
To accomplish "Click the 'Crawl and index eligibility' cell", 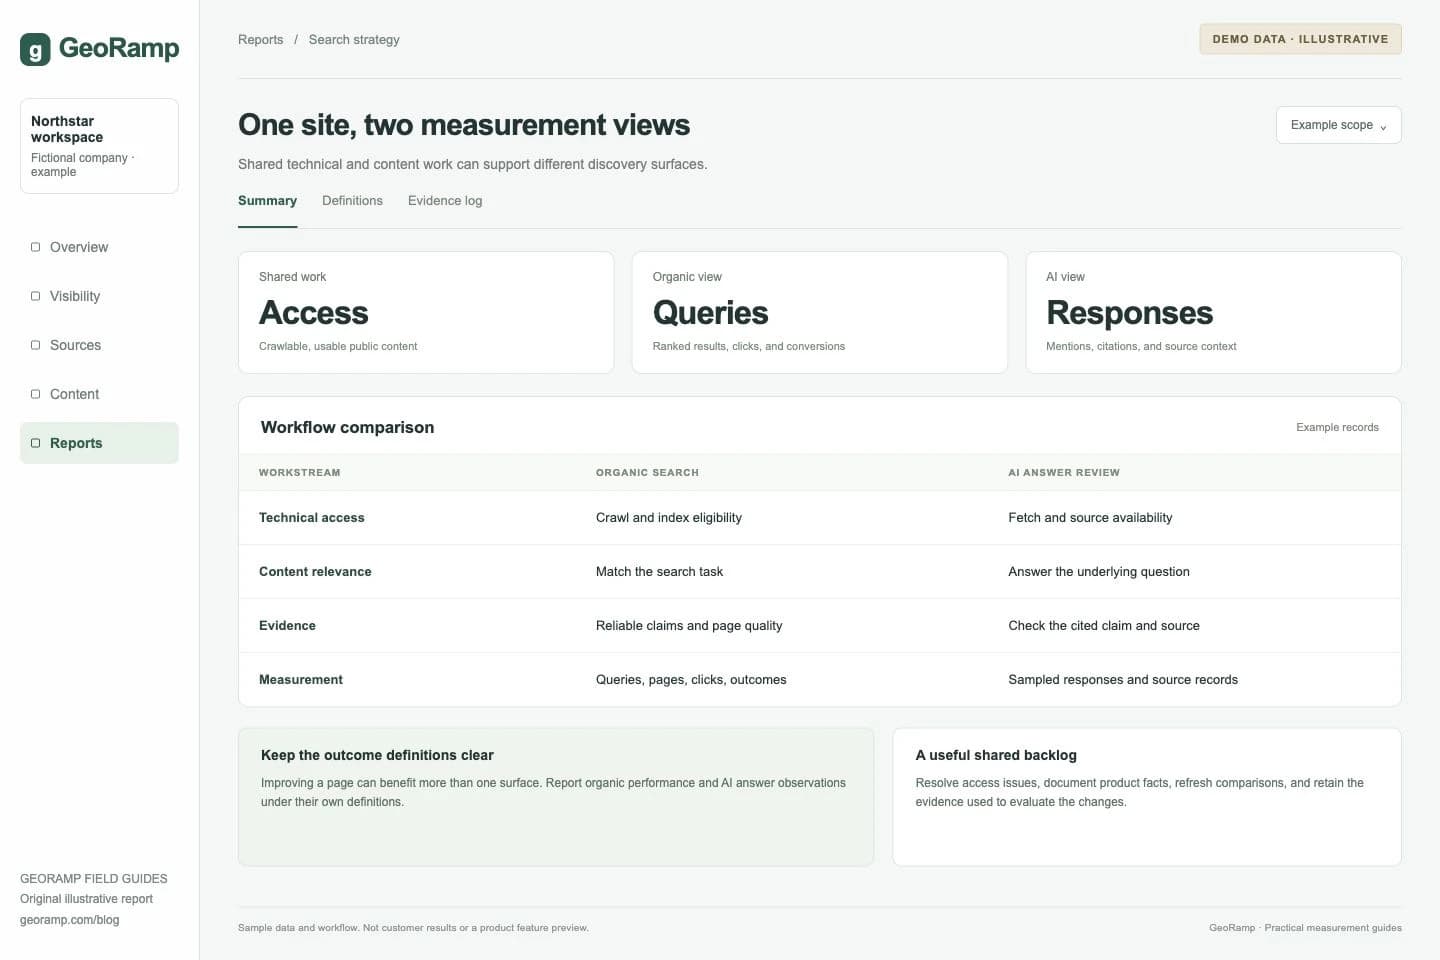I will [x=669, y=518].
